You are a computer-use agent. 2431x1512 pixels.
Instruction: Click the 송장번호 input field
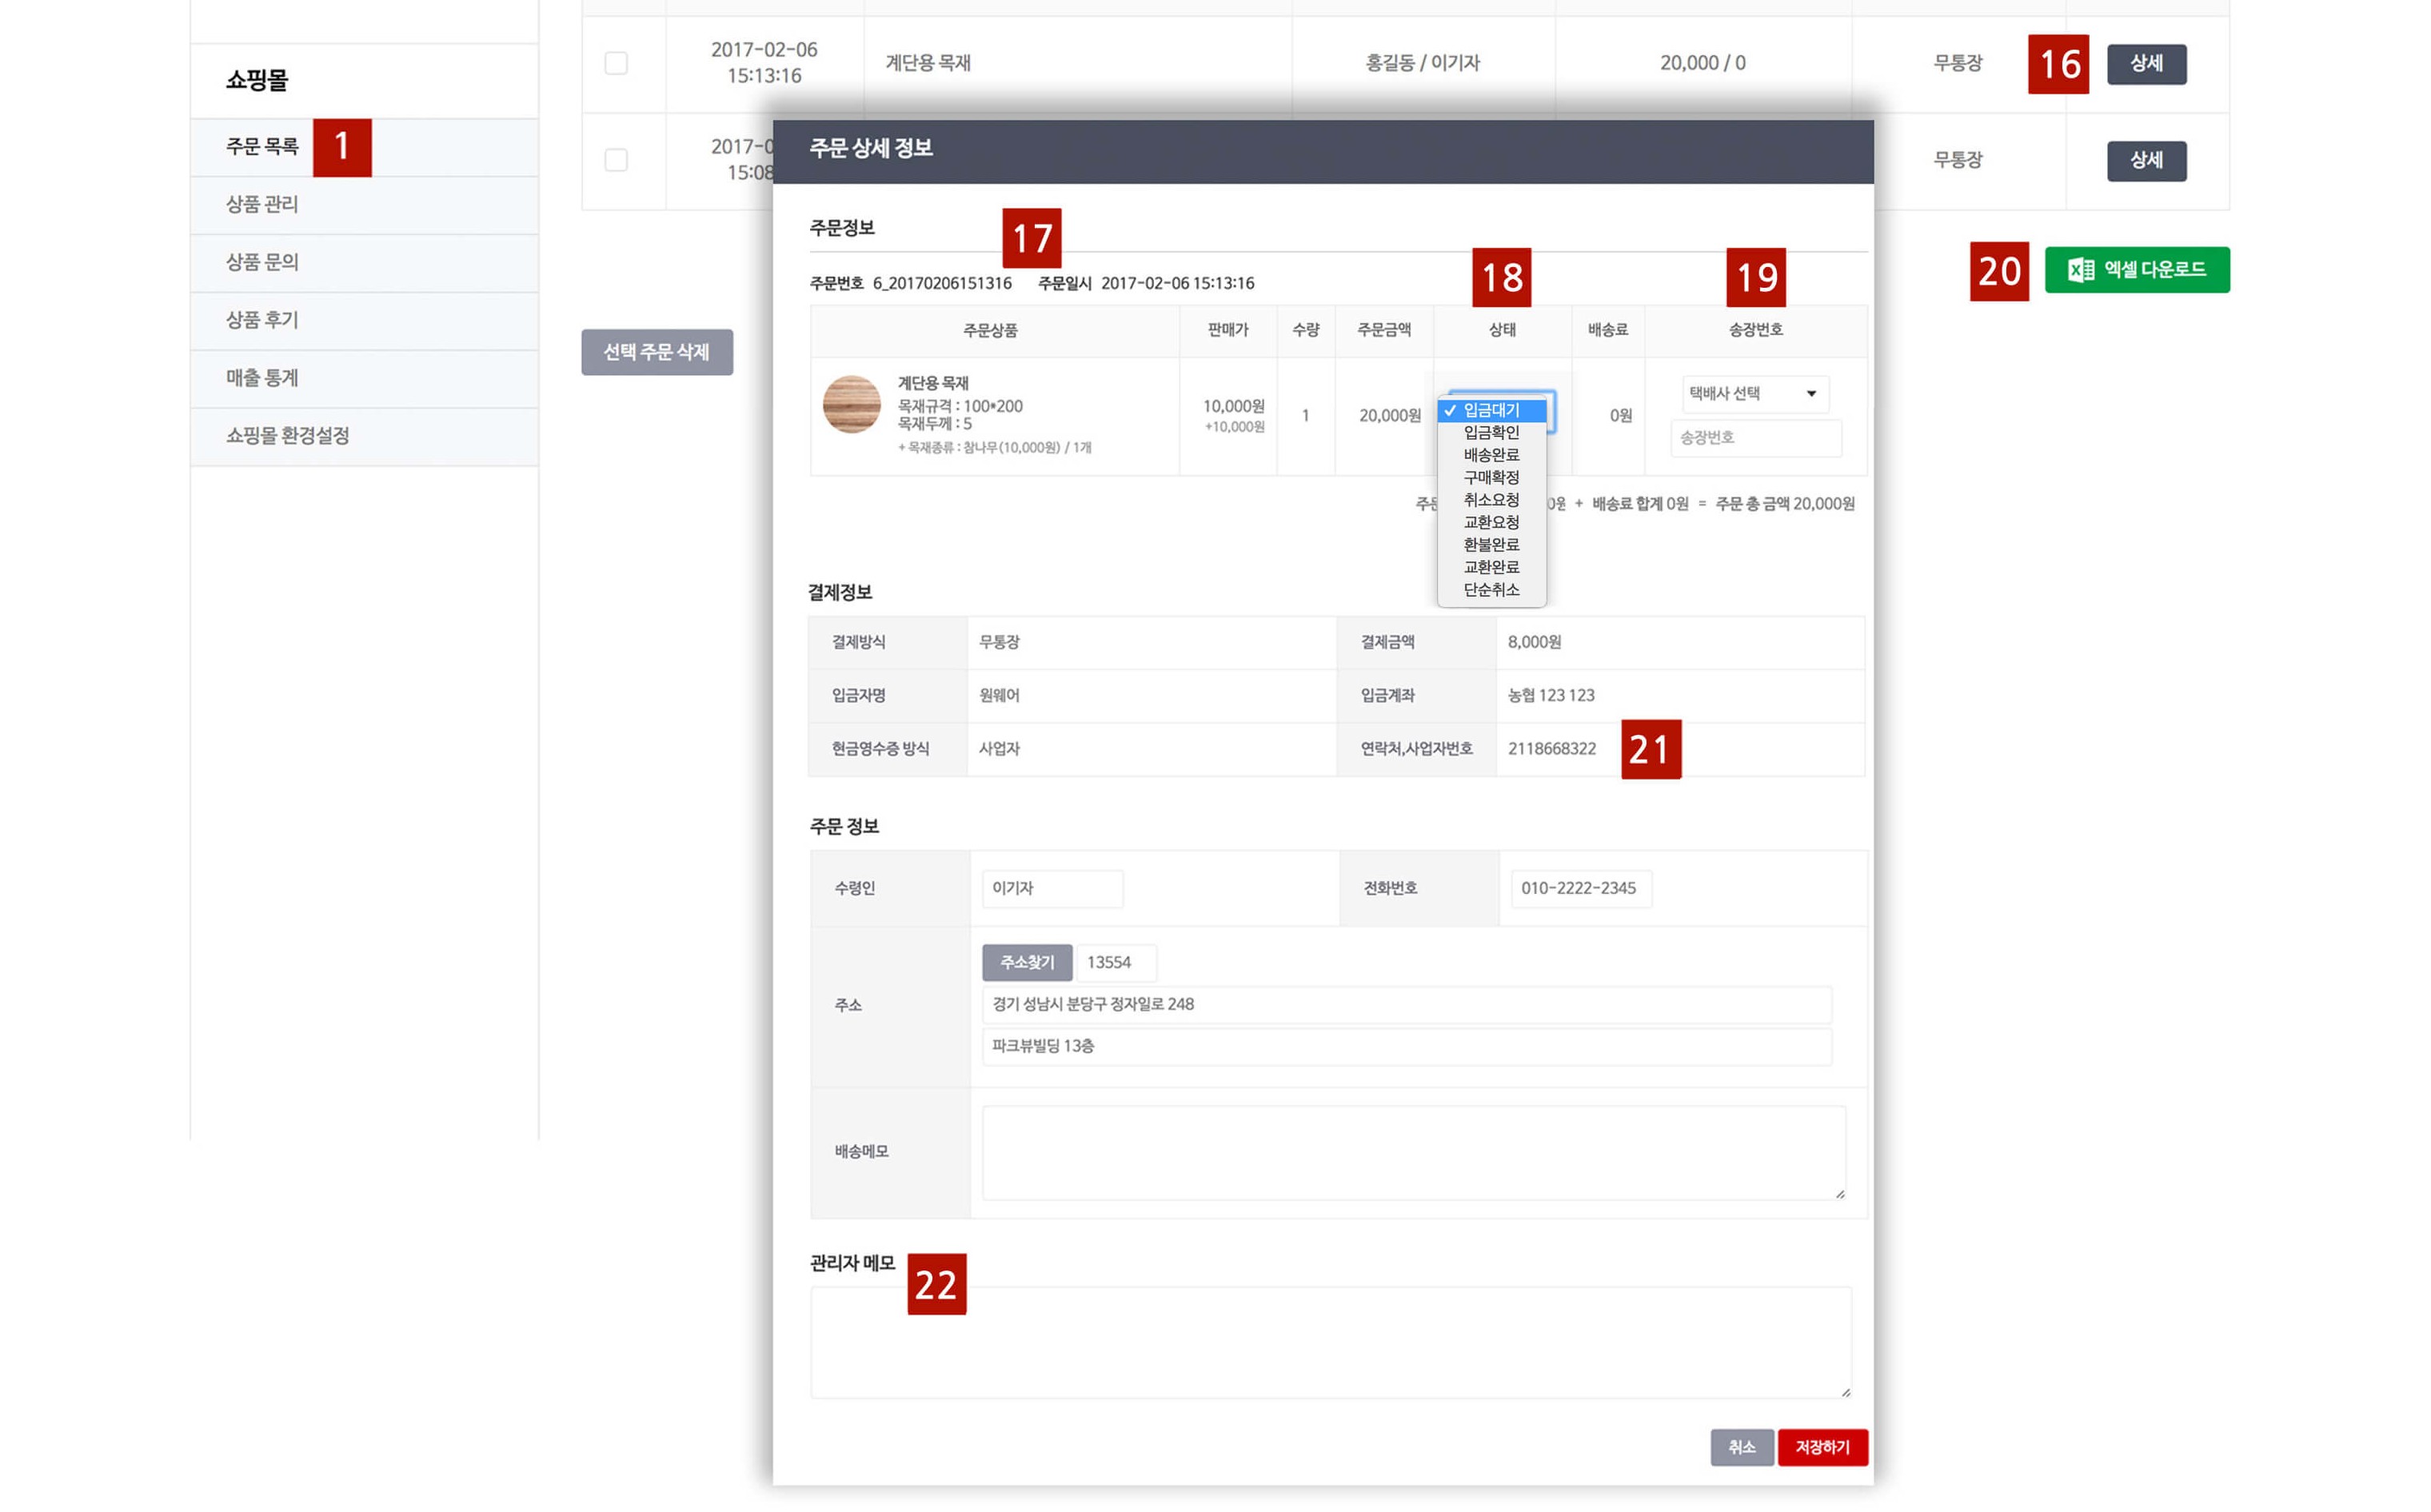click(1755, 438)
